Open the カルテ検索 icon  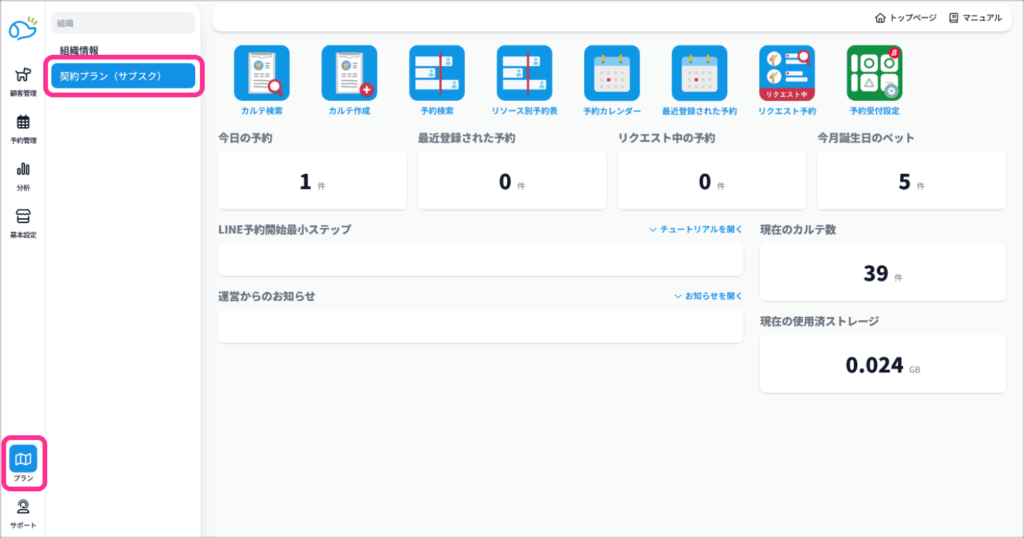[261, 73]
